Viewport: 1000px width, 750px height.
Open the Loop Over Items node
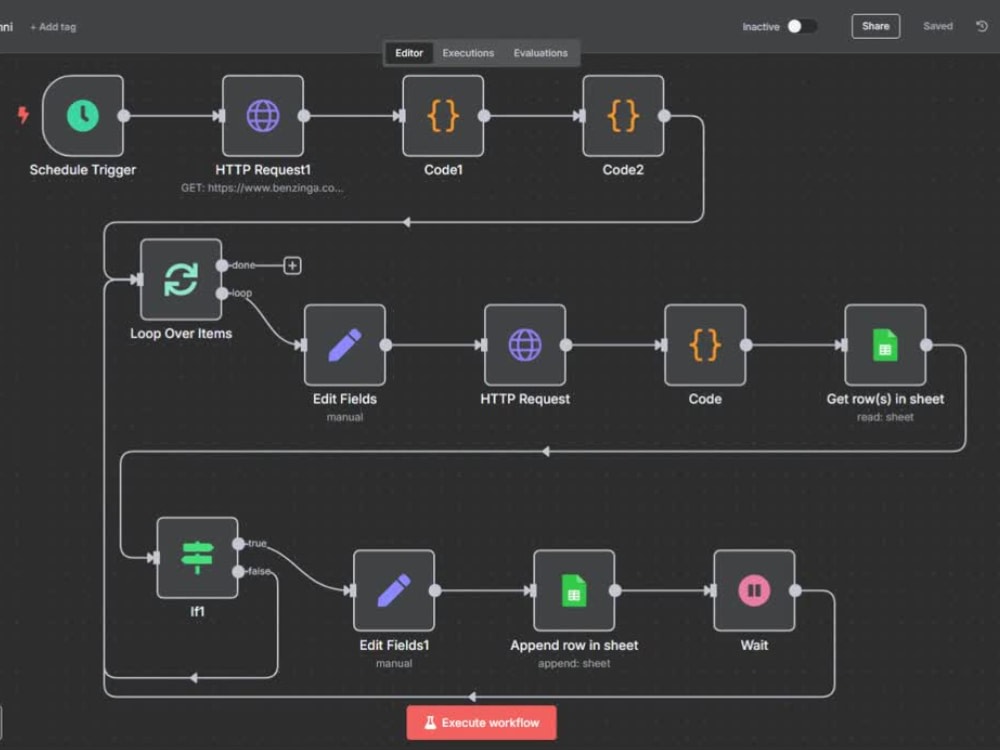[181, 279]
